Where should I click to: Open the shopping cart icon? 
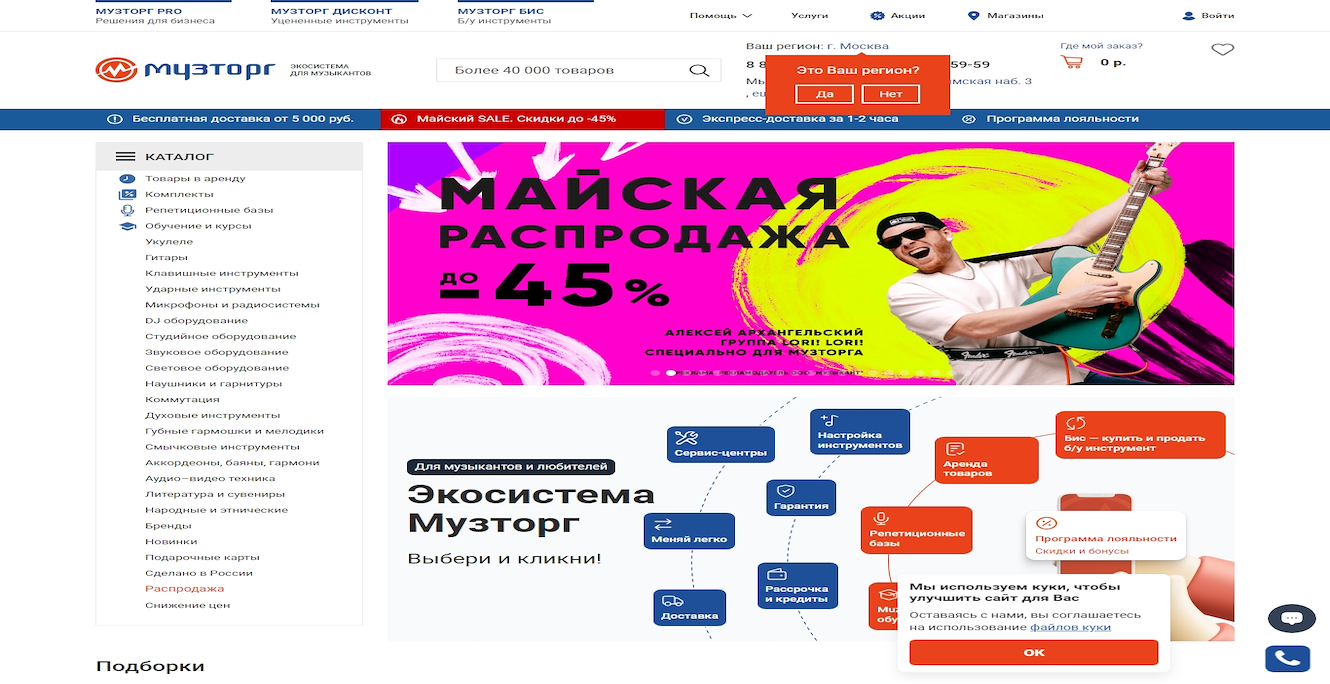[1072, 62]
